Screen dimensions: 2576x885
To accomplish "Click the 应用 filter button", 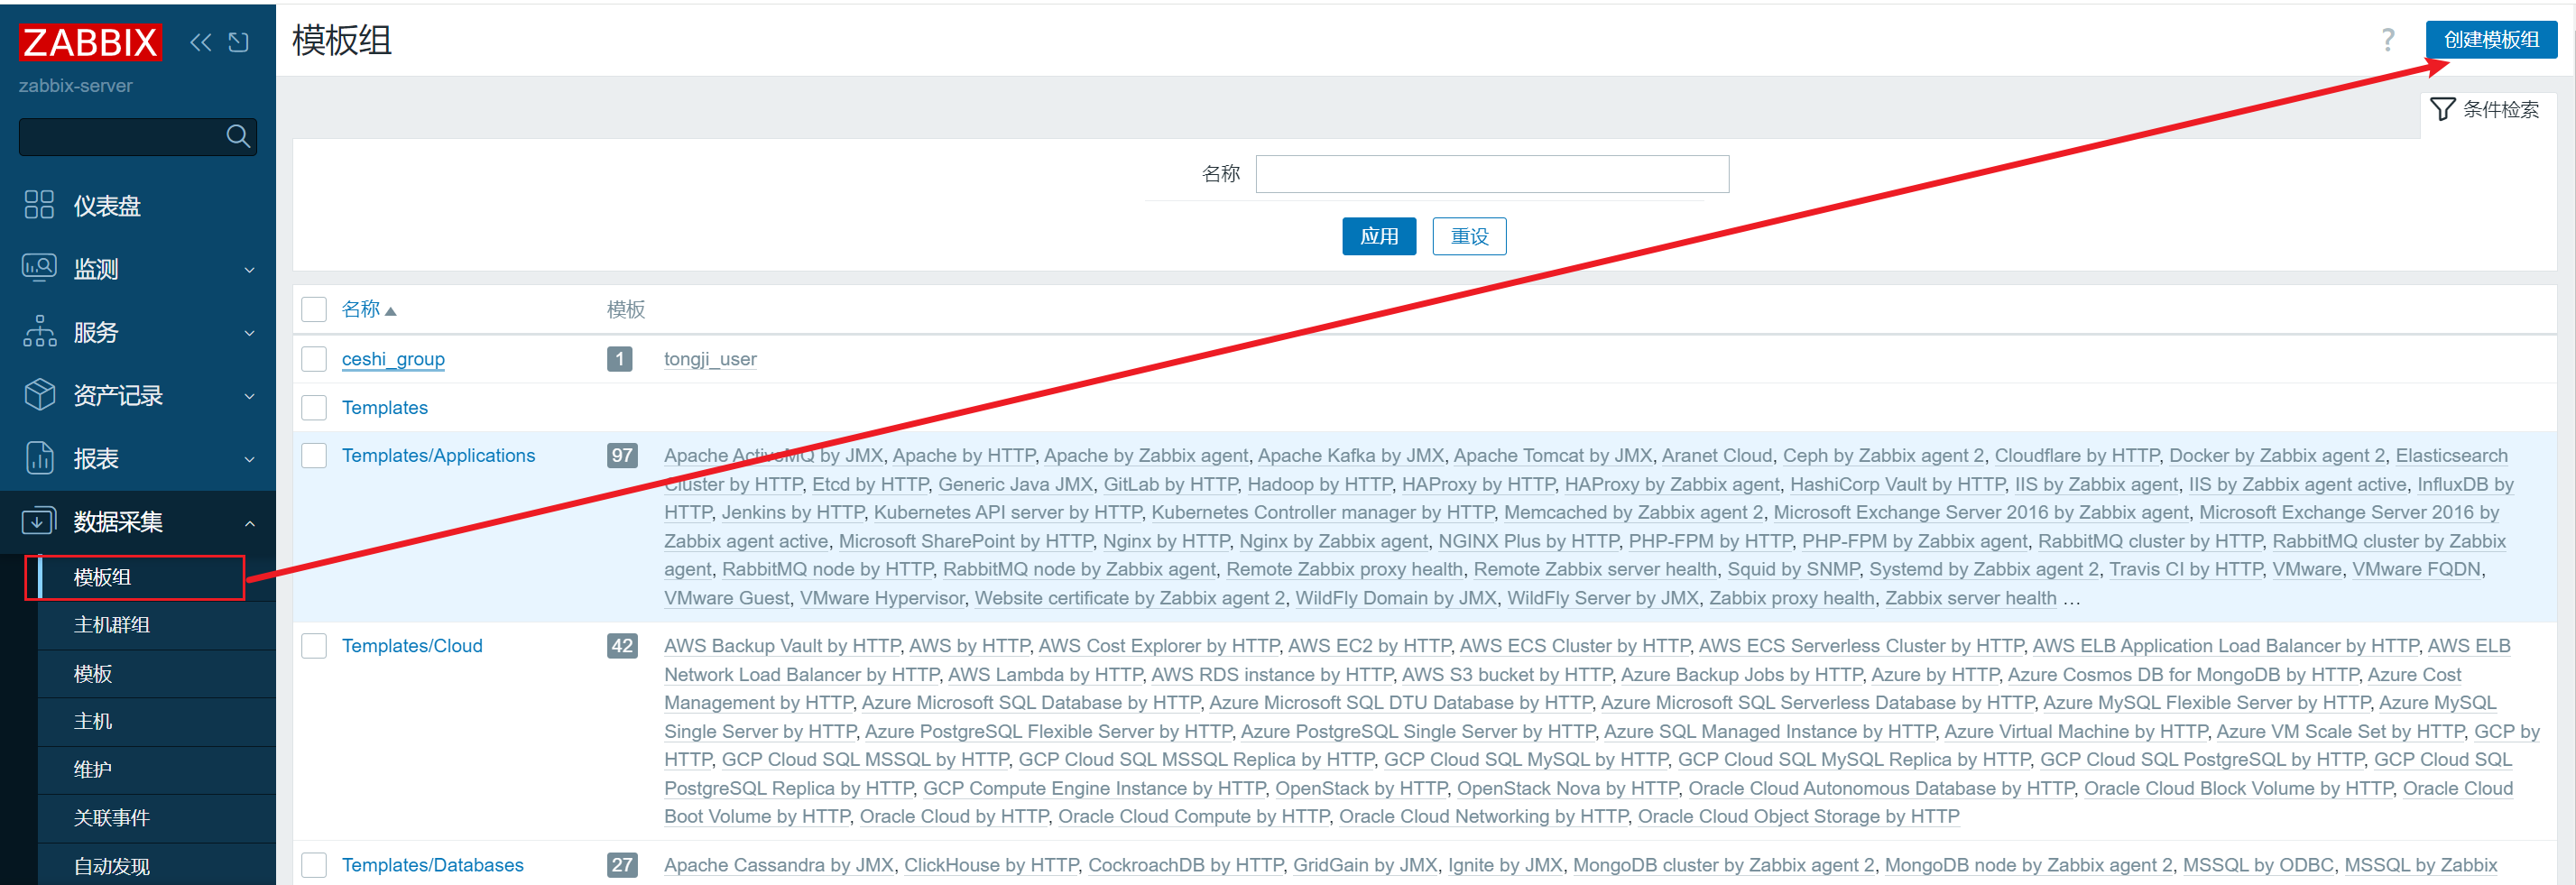I will (1378, 236).
